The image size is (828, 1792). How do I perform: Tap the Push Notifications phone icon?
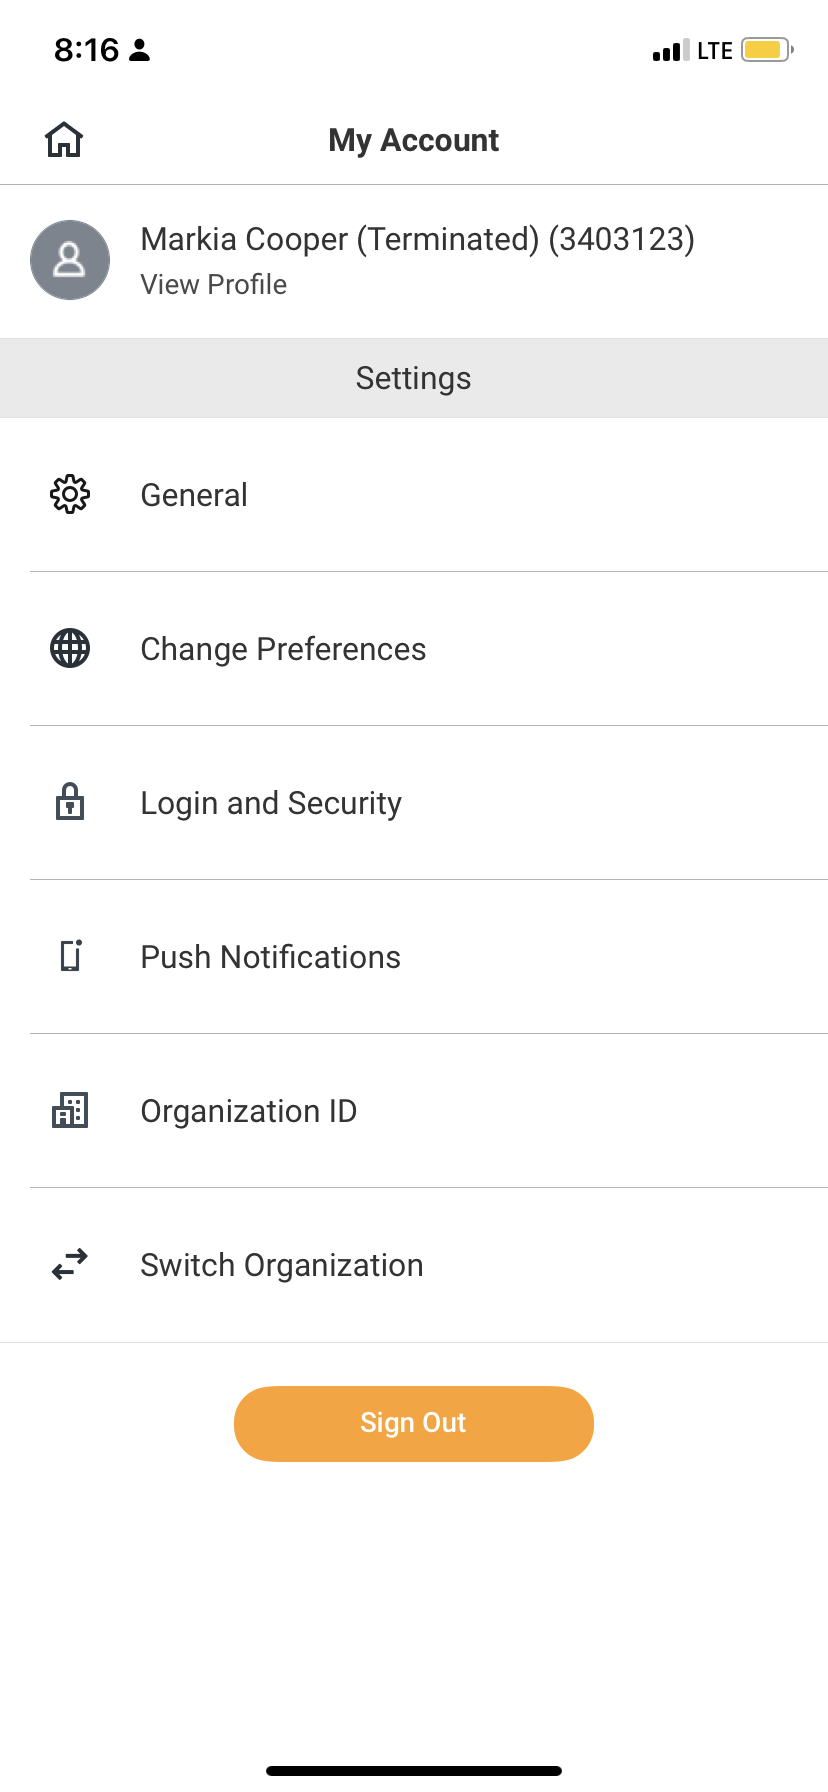pyautogui.click(x=70, y=957)
